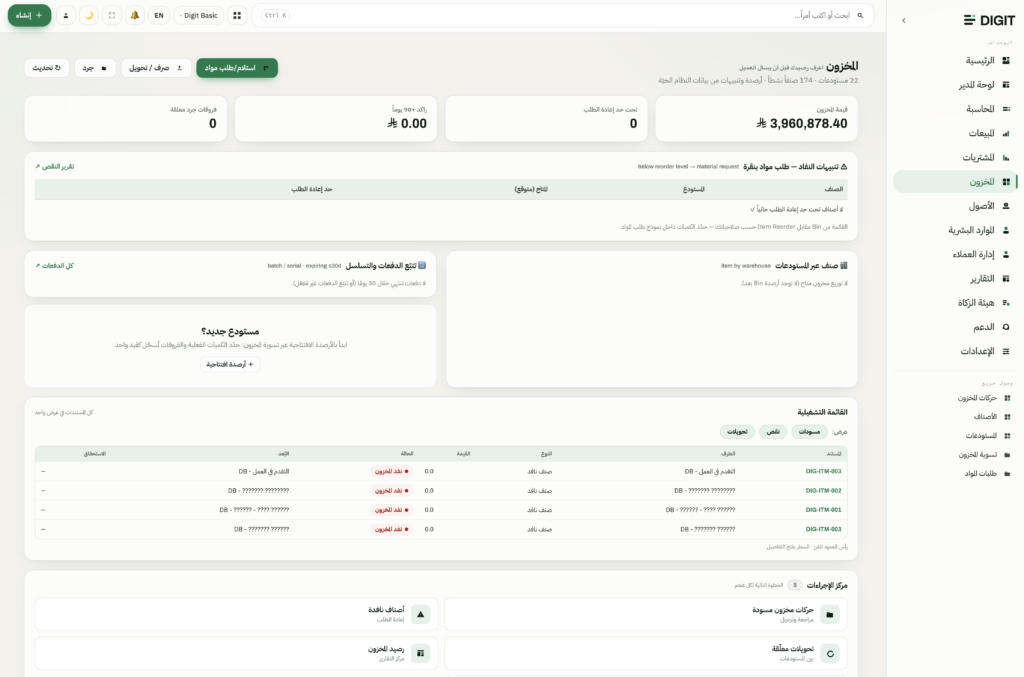Image resolution: width=1024 pixels, height=677 pixels.
Task: Select إدارة العملاء in the sidebar
Action: click(955, 254)
